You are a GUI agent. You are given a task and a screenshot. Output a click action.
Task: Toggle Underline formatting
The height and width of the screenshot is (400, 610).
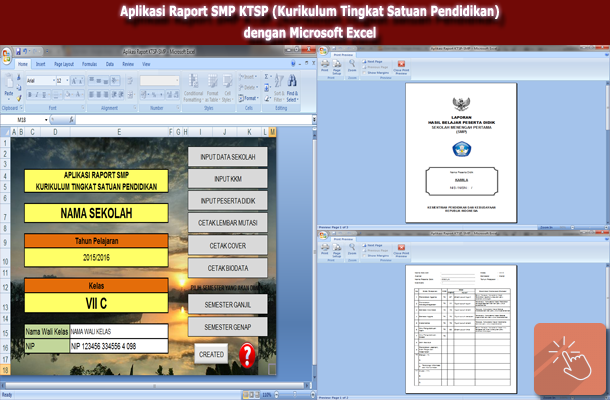[x=44, y=95]
